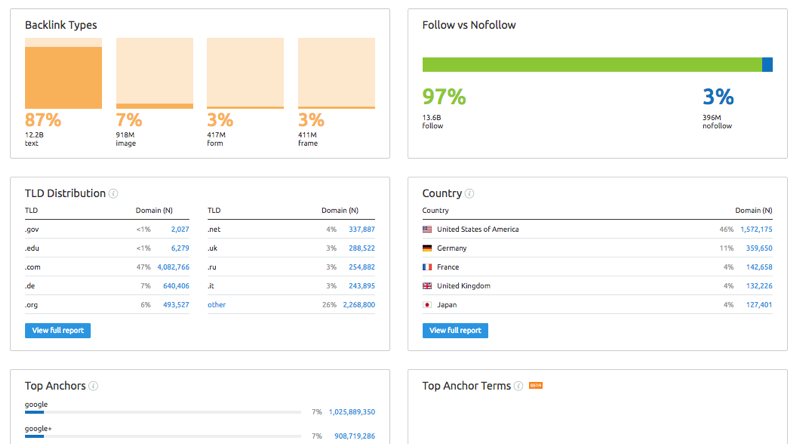This screenshot has height=444, width=800.
Task: Open full report in Country panel
Action: (455, 330)
